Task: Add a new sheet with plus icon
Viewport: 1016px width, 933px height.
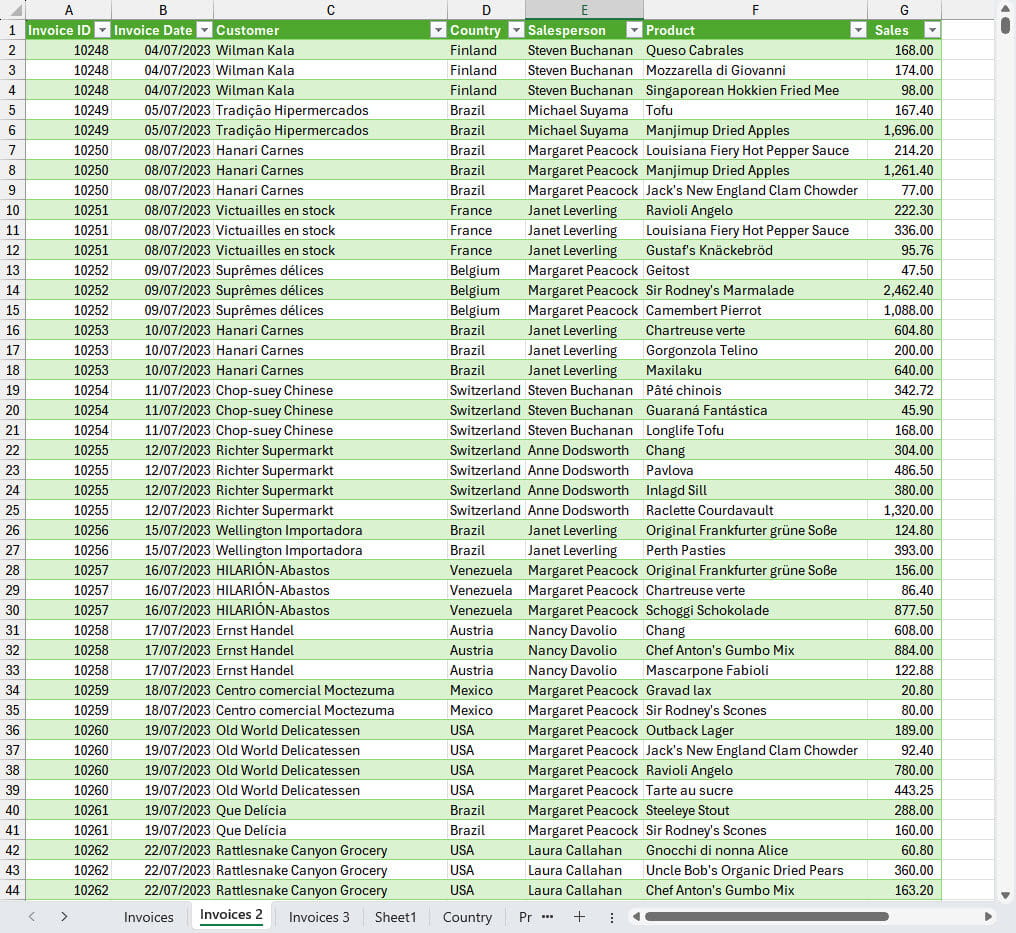Action: 579,916
